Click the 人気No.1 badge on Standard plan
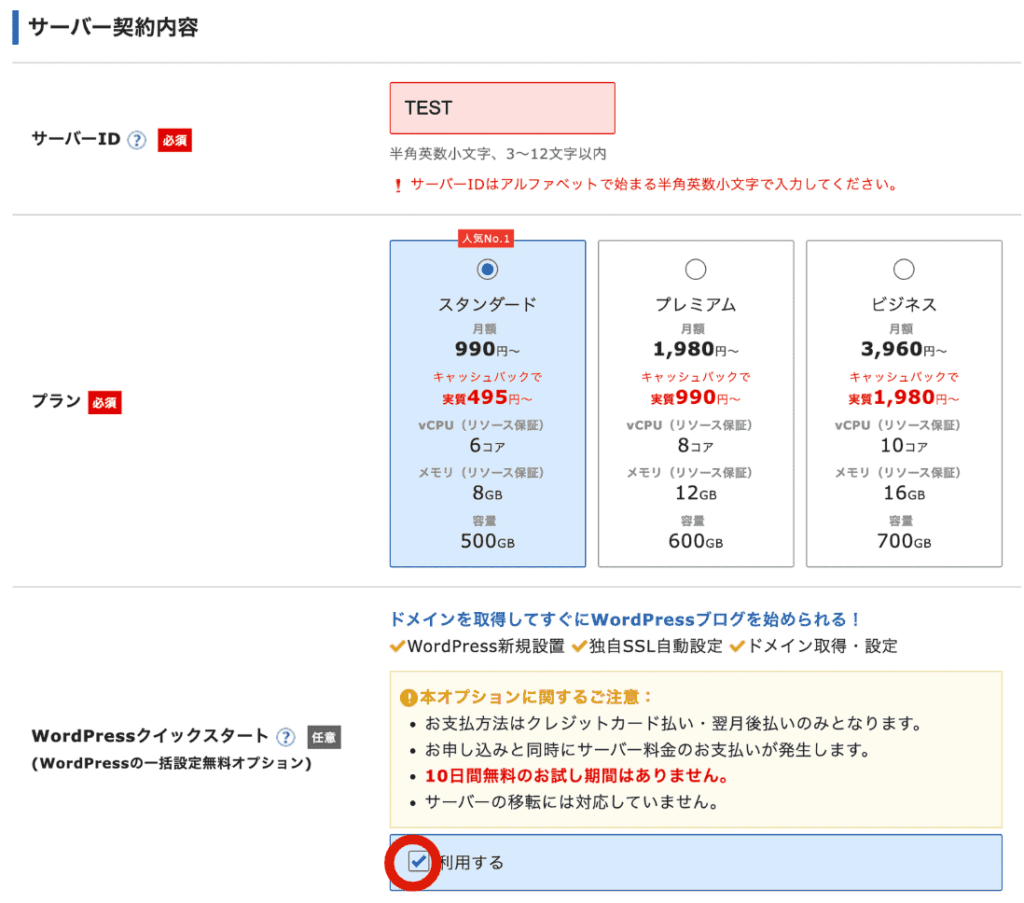Screen dimensions: 1024x903 pyautogui.click(x=486, y=238)
